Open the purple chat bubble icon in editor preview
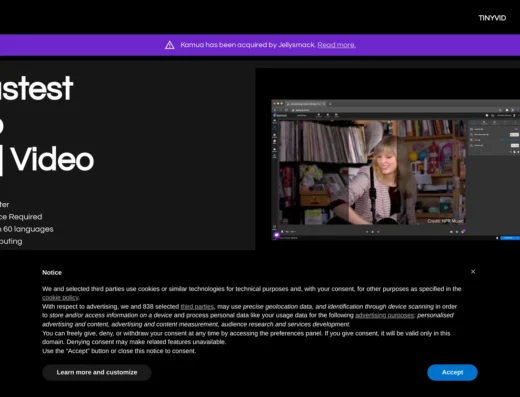The height and width of the screenshot is (397, 520). (277, 235)
